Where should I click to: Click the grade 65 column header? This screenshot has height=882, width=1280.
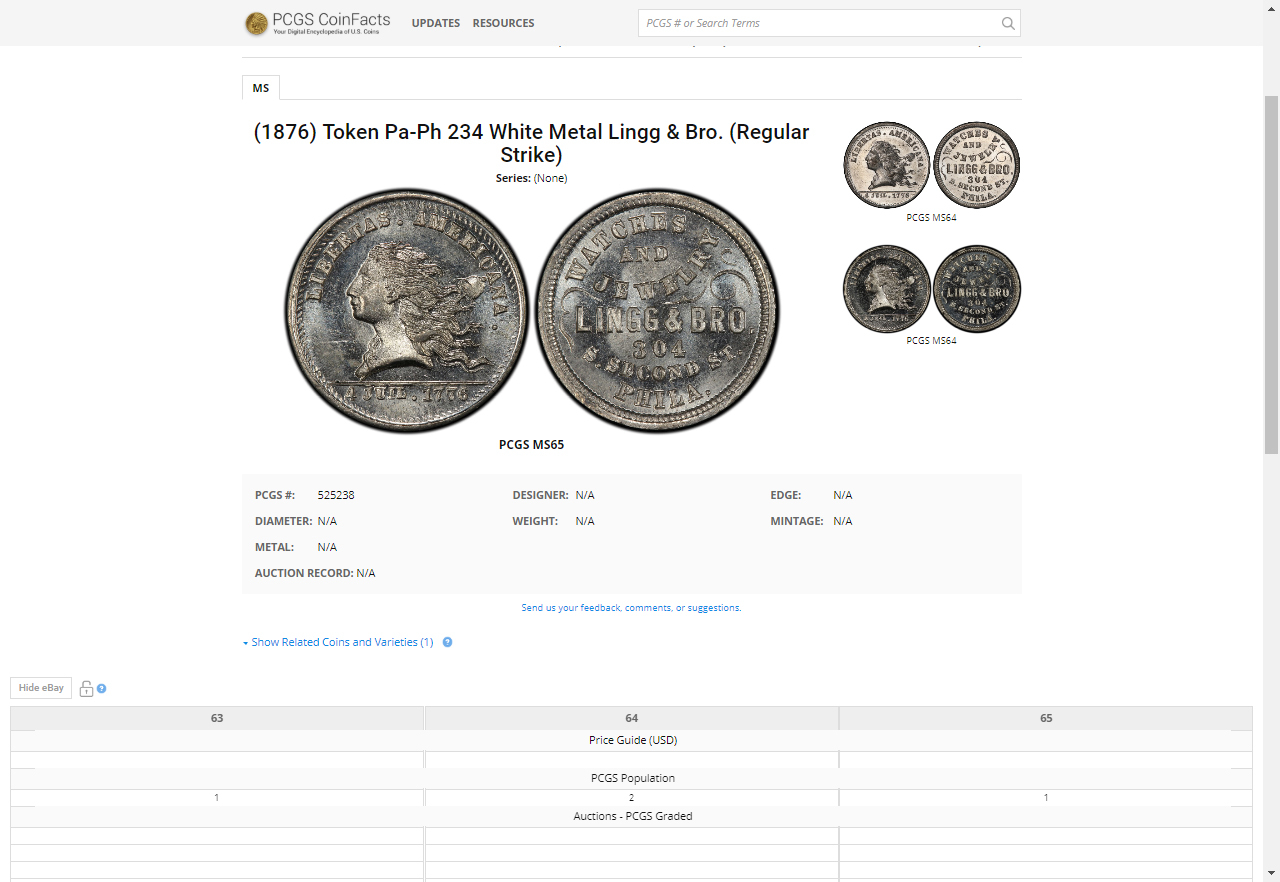pos(1046,718)
